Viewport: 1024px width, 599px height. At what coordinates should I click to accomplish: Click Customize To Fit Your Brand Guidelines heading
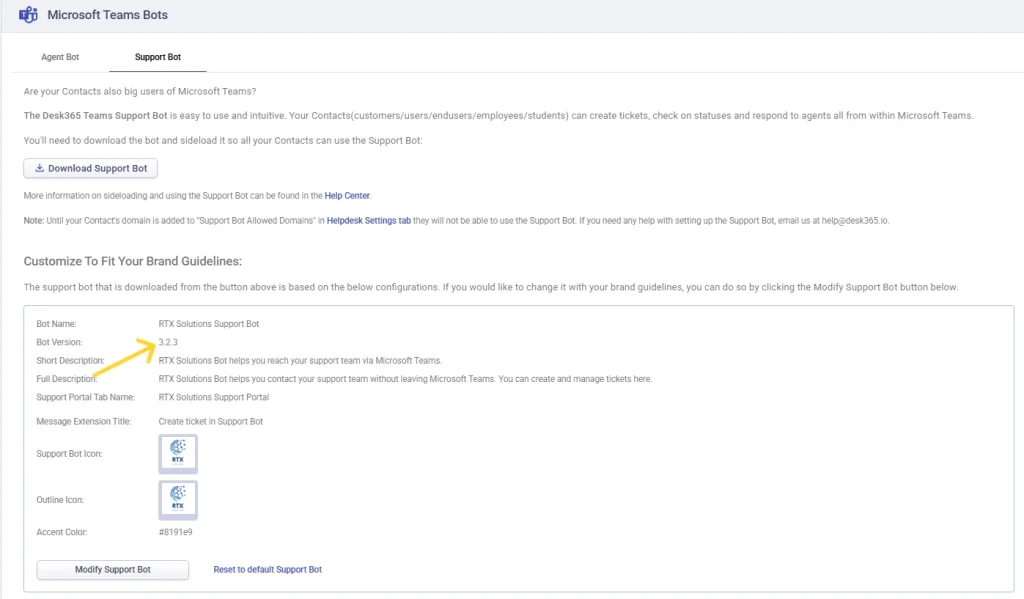click(133, 261)
